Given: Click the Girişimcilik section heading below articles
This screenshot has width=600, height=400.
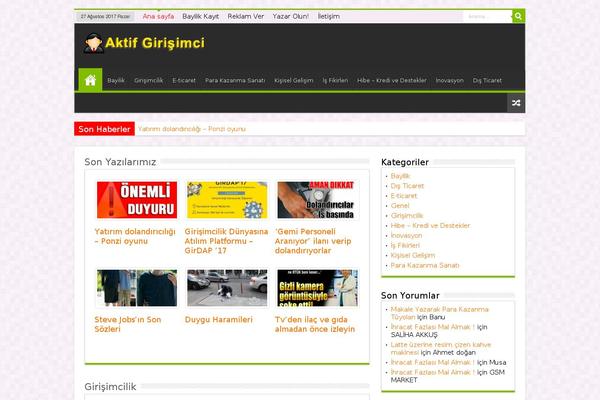Looking at the screenshot, I should tap(110, 387).
